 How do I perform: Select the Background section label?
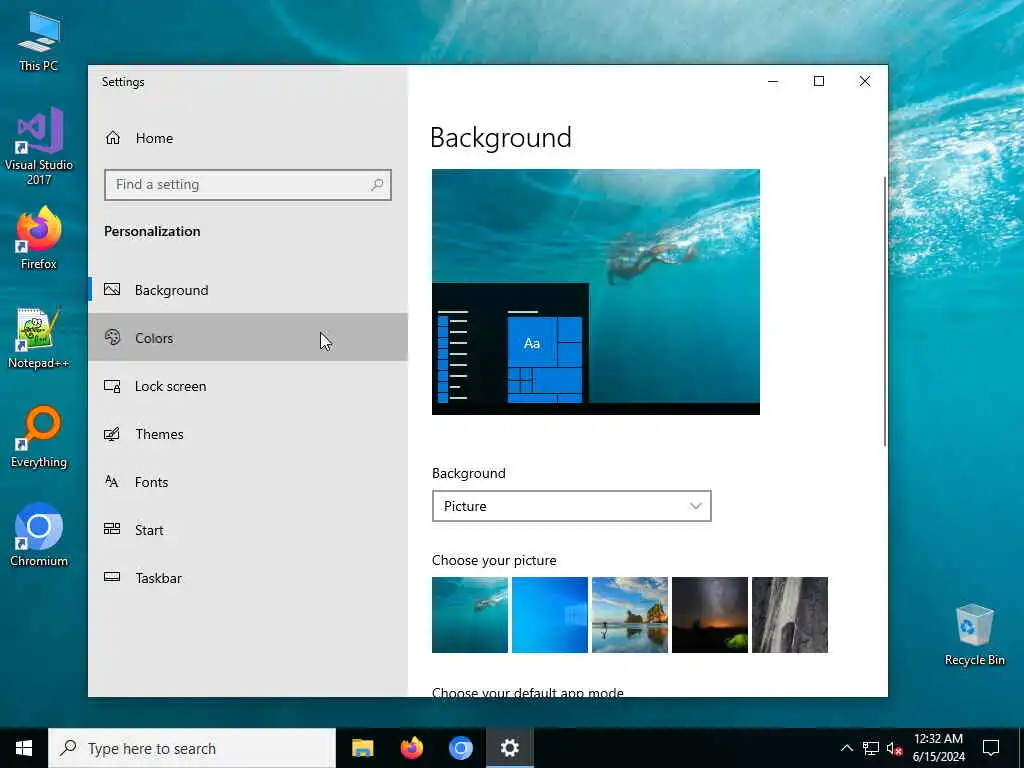171,290
